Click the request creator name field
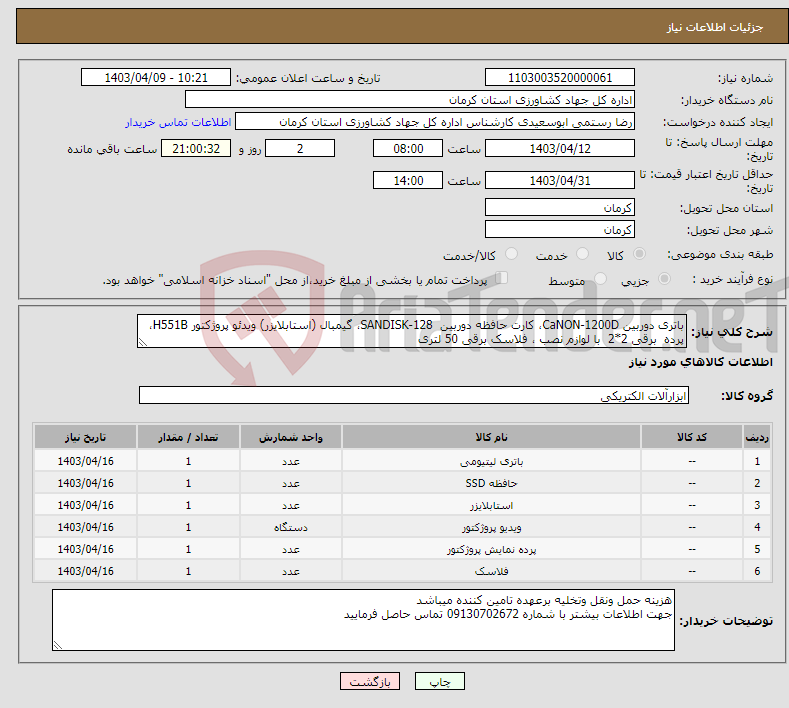Screen dimensions: 789x708 pyautogui.click(x=435, y=122)
